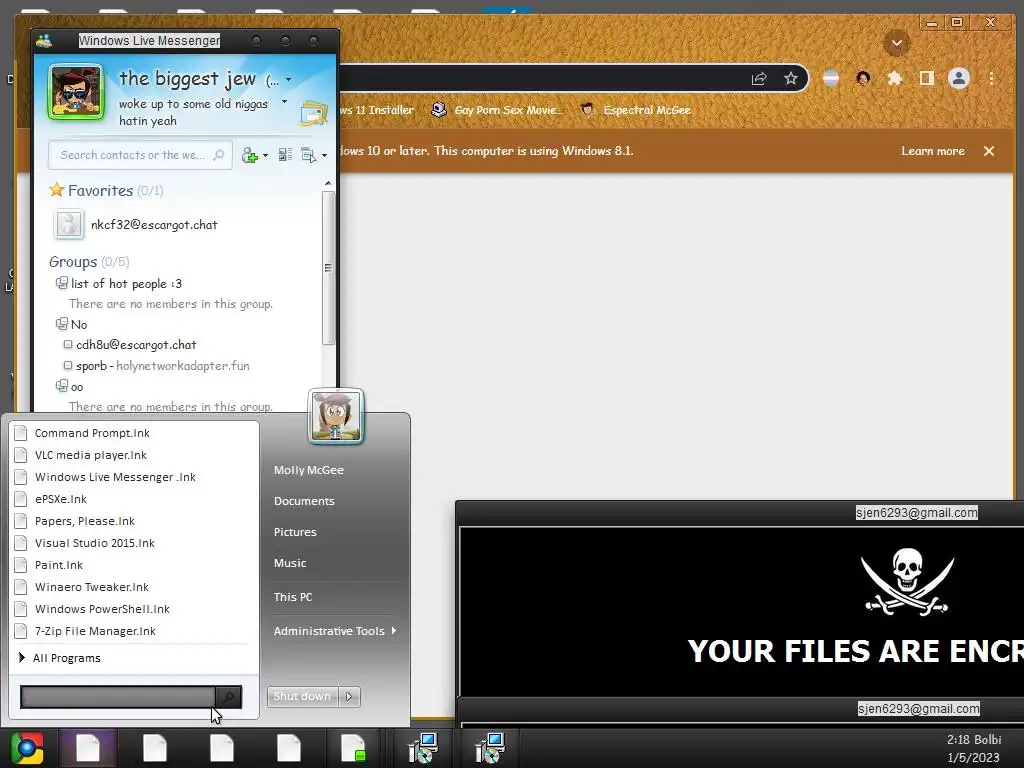Click the Messenger contact list scrollbar
1024x768 pixels.
click(328, 268)
